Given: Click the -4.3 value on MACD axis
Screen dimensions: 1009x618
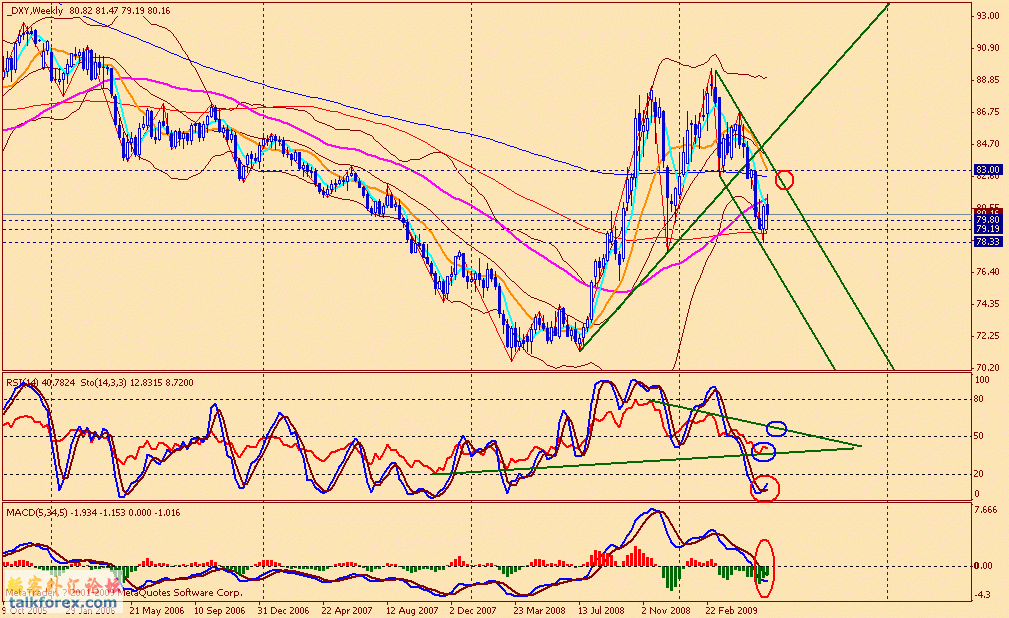Looking at the screenshot, I should click(983, 595).
